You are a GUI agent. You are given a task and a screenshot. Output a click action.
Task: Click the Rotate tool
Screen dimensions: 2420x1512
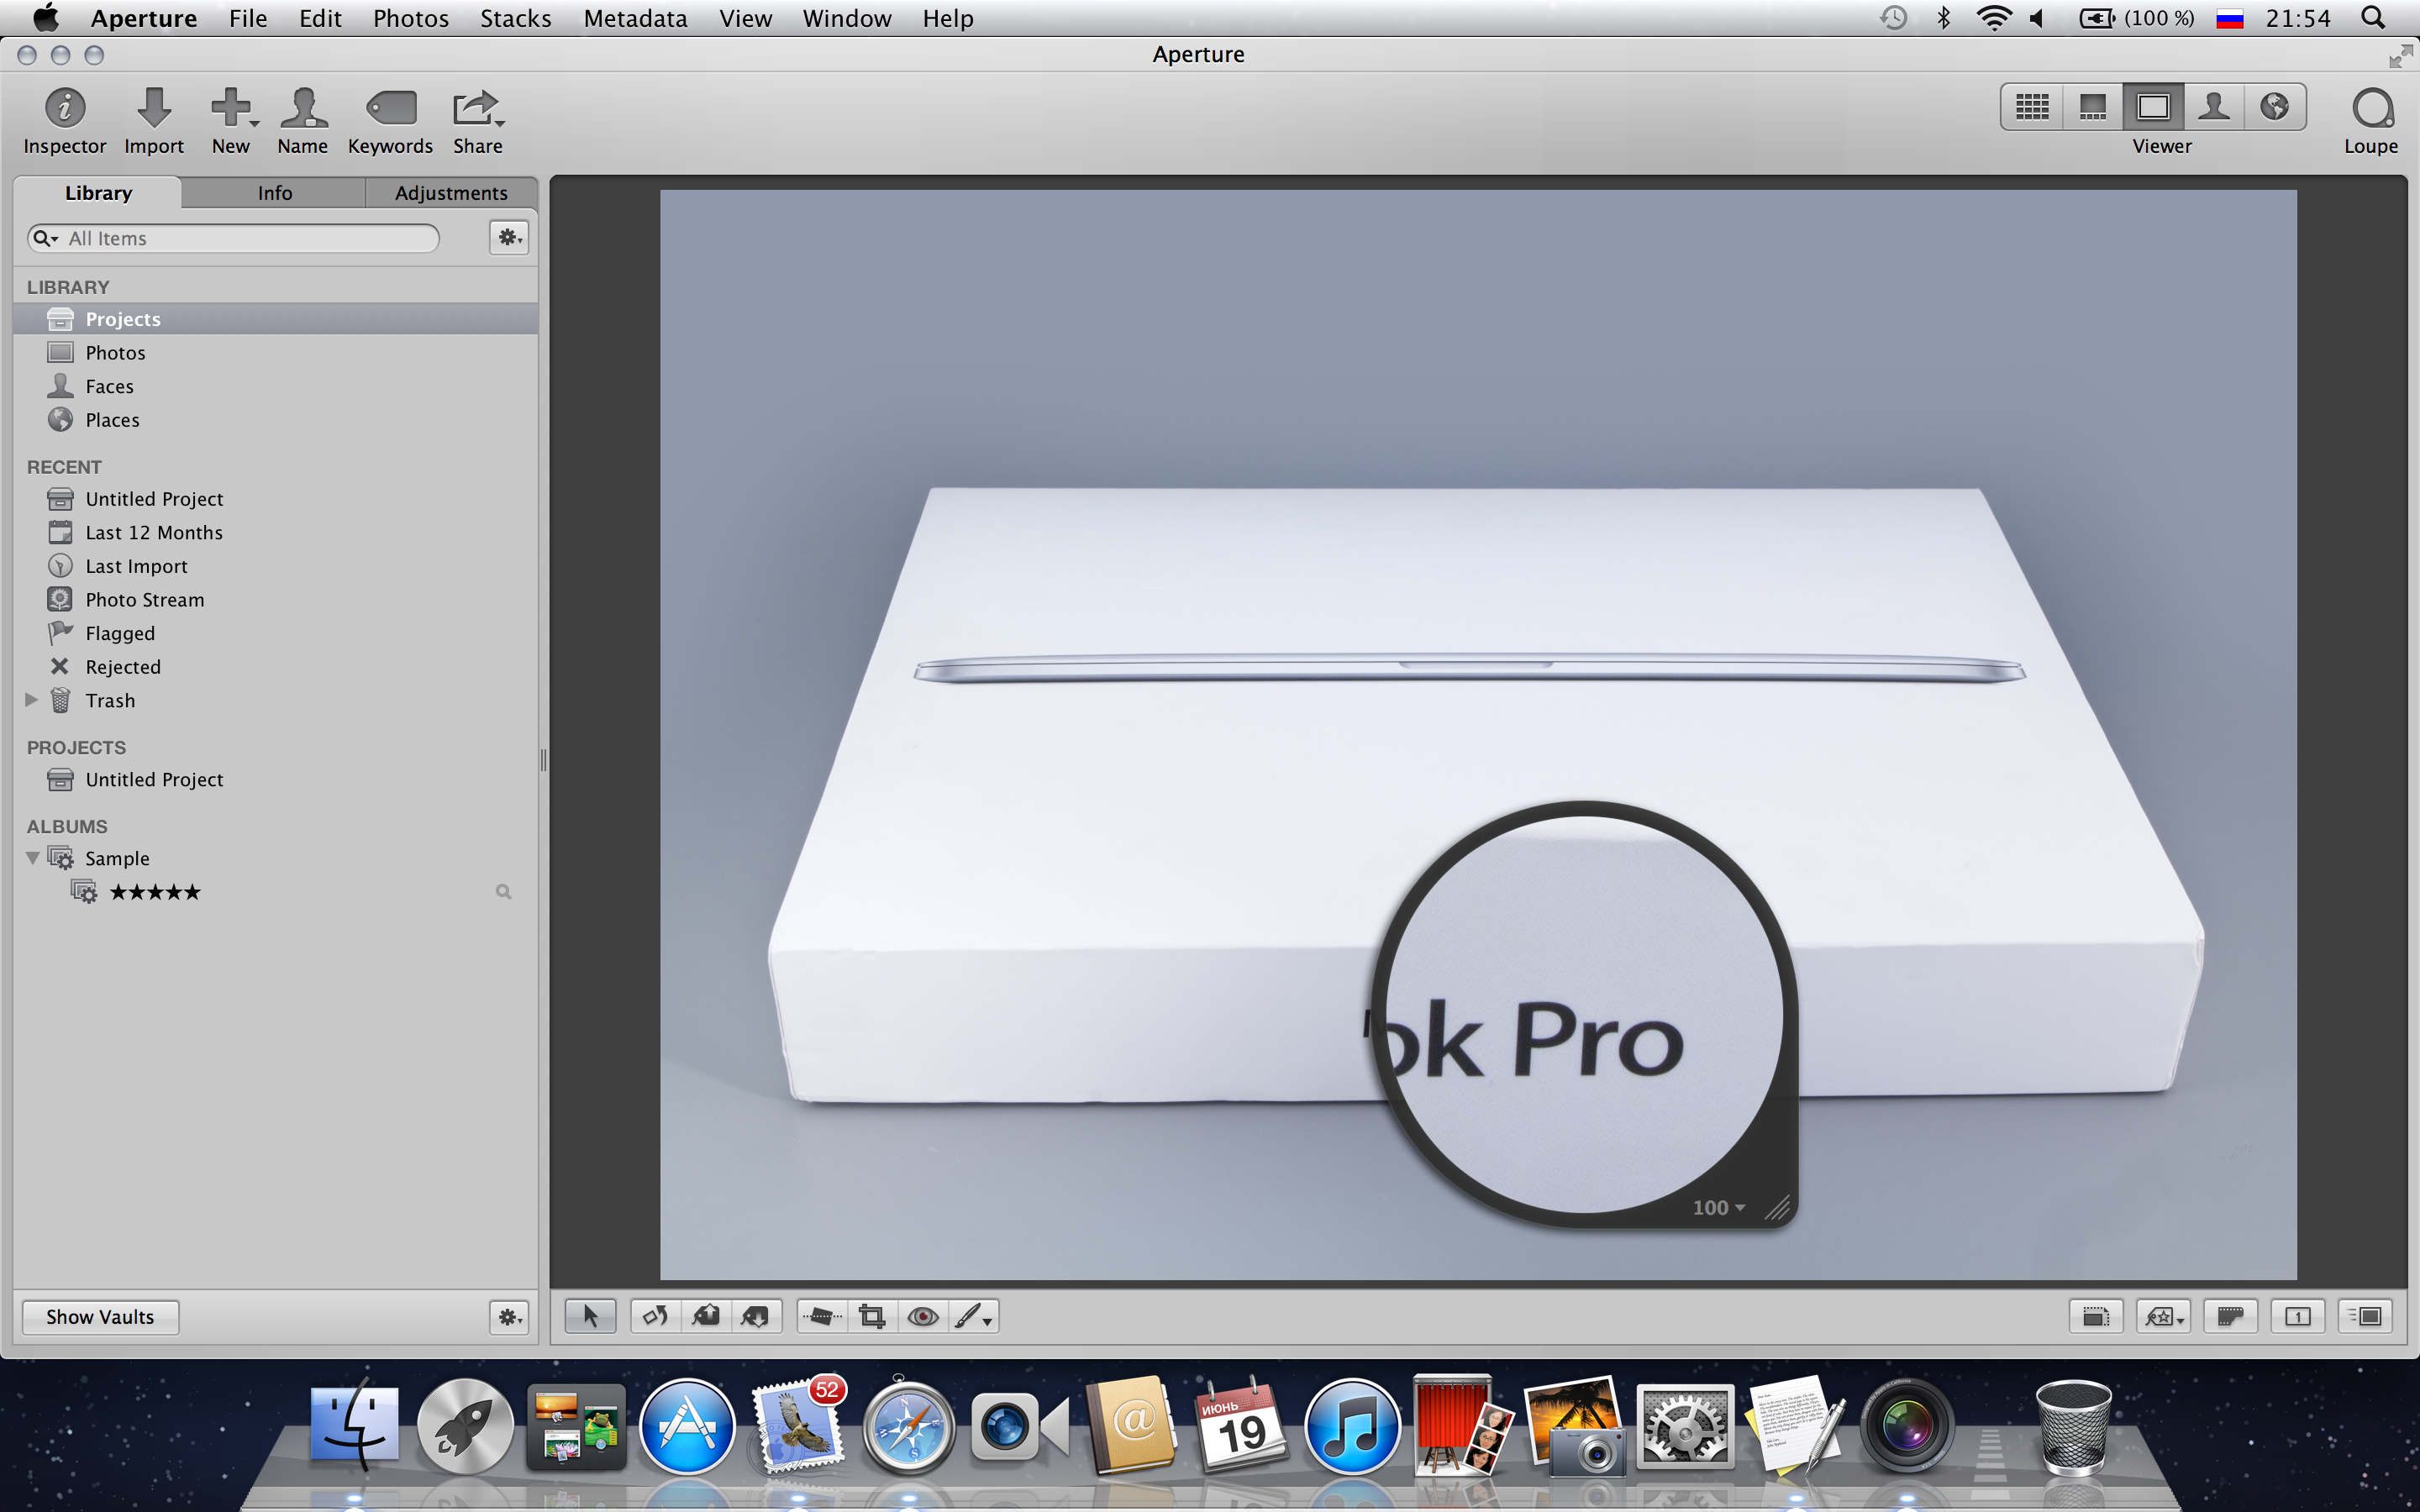click(x=655, y=1316)
